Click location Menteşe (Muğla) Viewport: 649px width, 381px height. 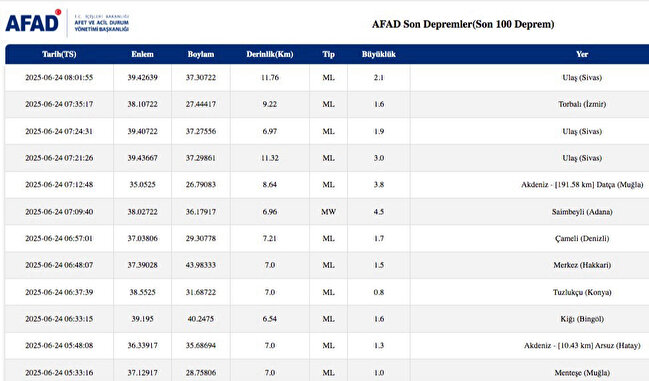coord(582,373)
